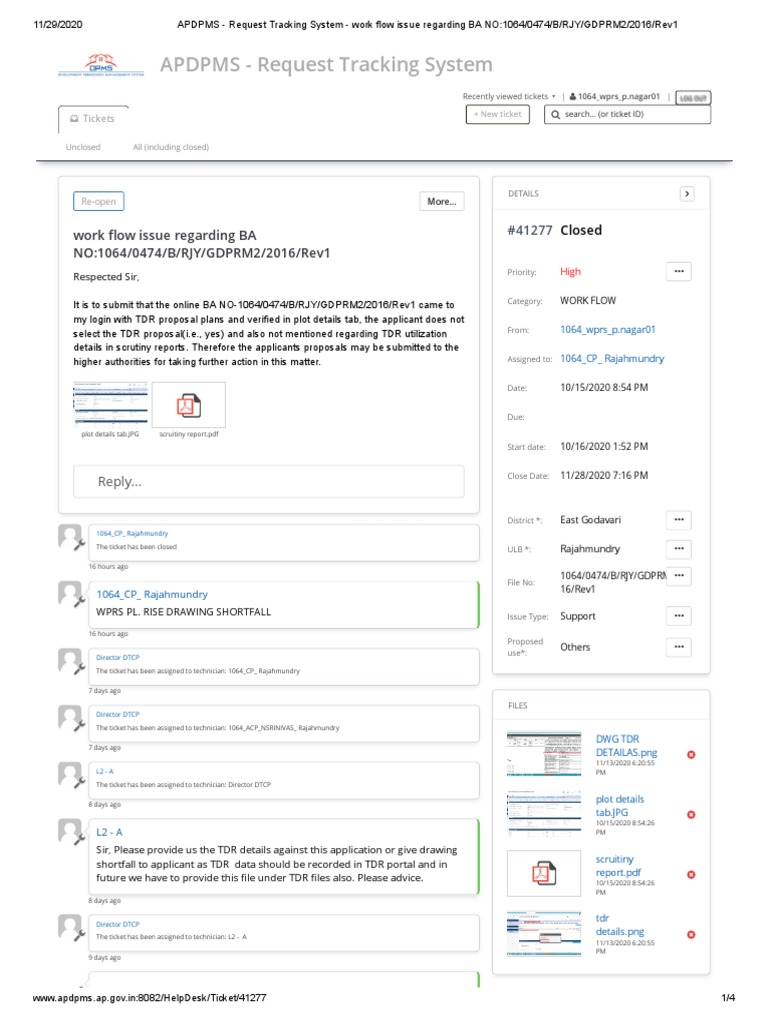The image size is (768, 1024).
Task: Click avatar beside 'assigned to technician: 1064_CP_ Rajahmundry'
Action: coord(71,662)
